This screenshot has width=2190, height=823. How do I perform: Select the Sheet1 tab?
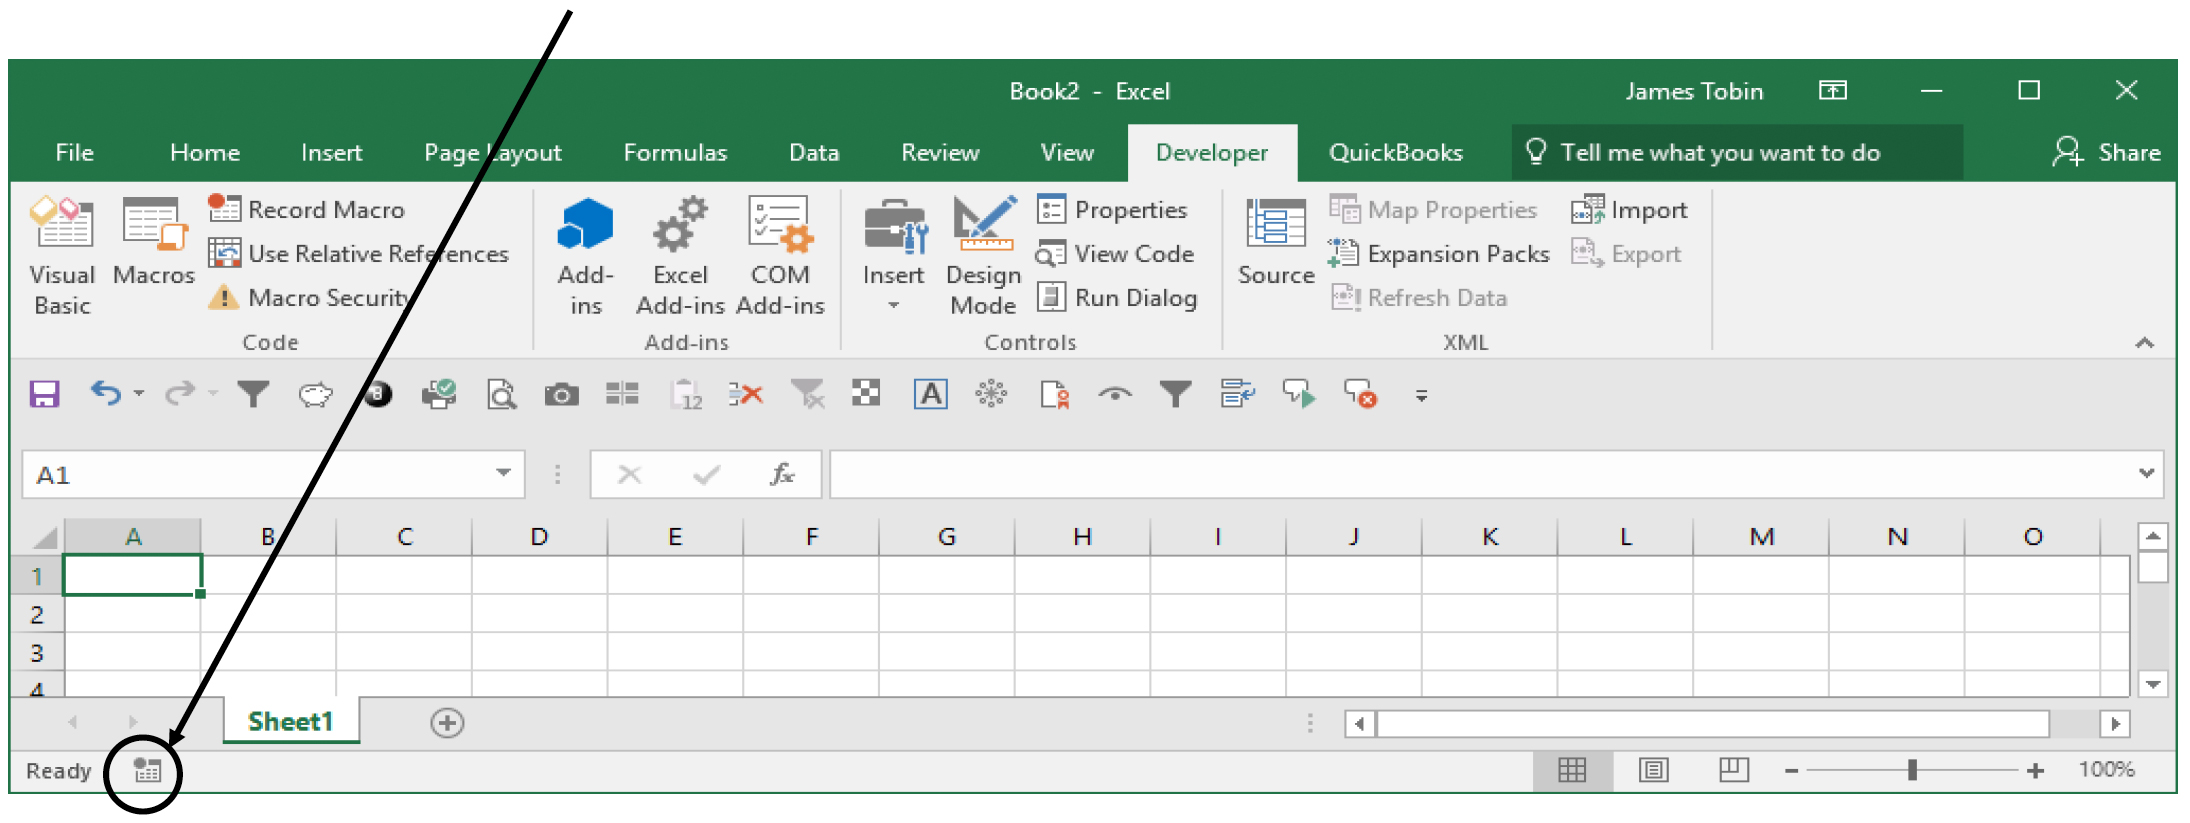coord(290,721)
